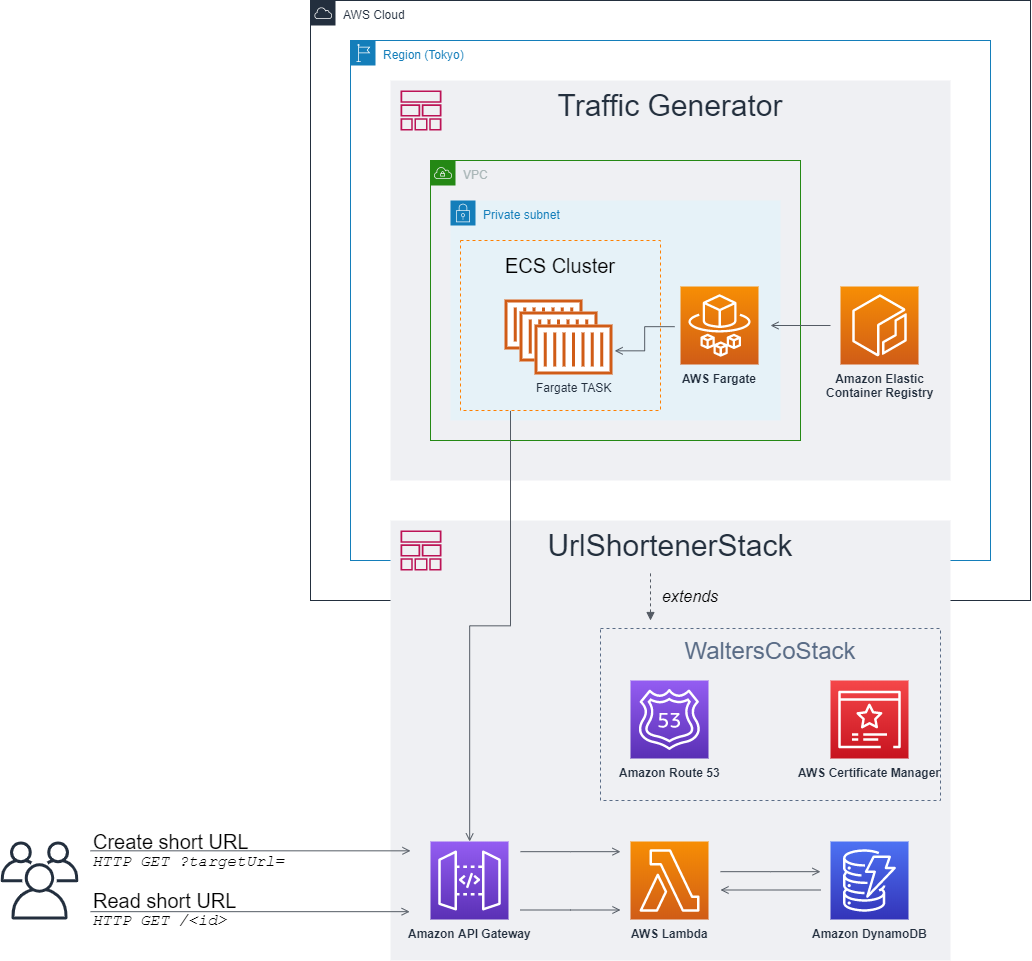Click the 'ECS Cluster' label
Viewport: 1032px width, 961px height.
[559, 266]
